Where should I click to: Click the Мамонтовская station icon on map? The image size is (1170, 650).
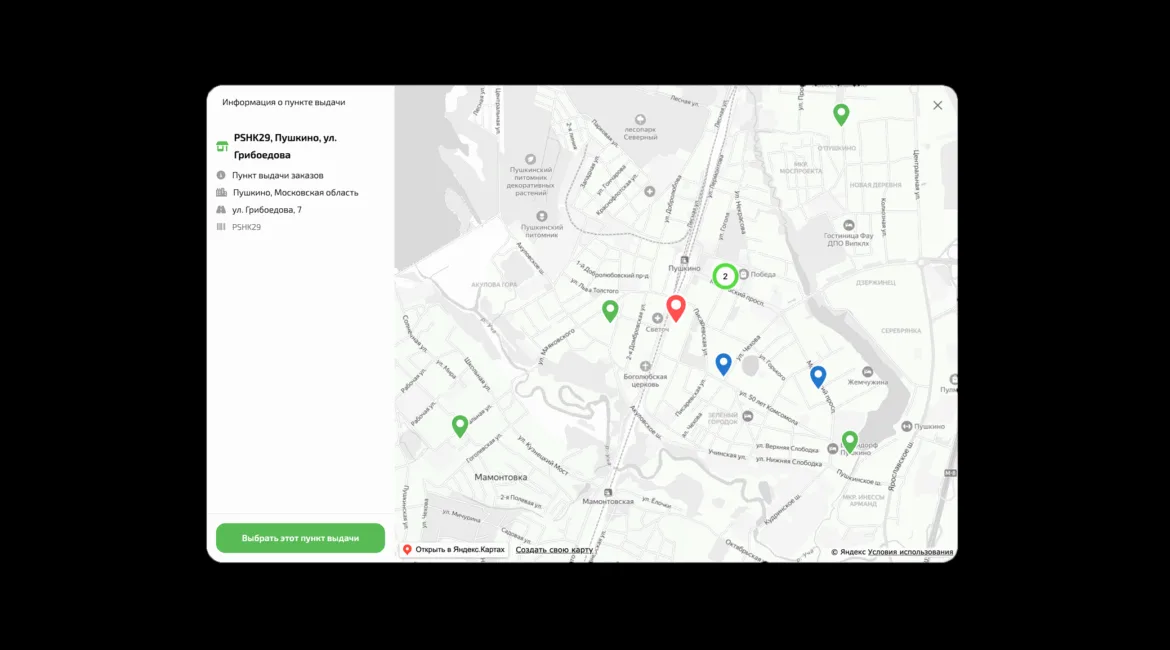608,491
